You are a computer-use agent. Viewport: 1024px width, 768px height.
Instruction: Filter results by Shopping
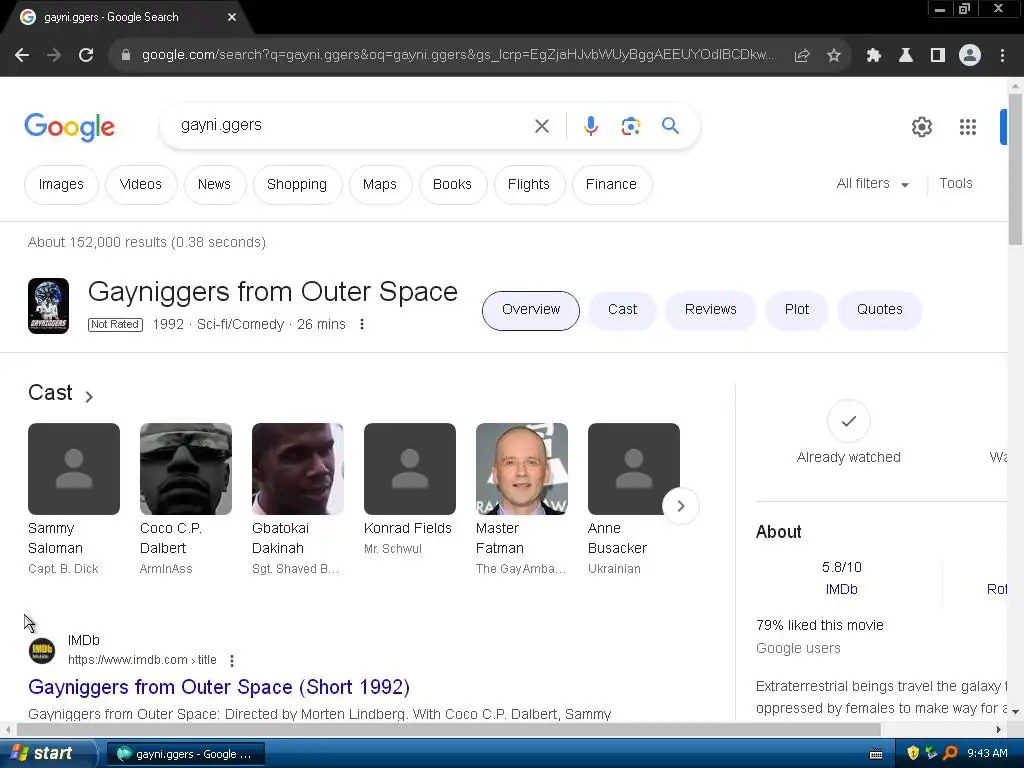click(x=297, y=185)
